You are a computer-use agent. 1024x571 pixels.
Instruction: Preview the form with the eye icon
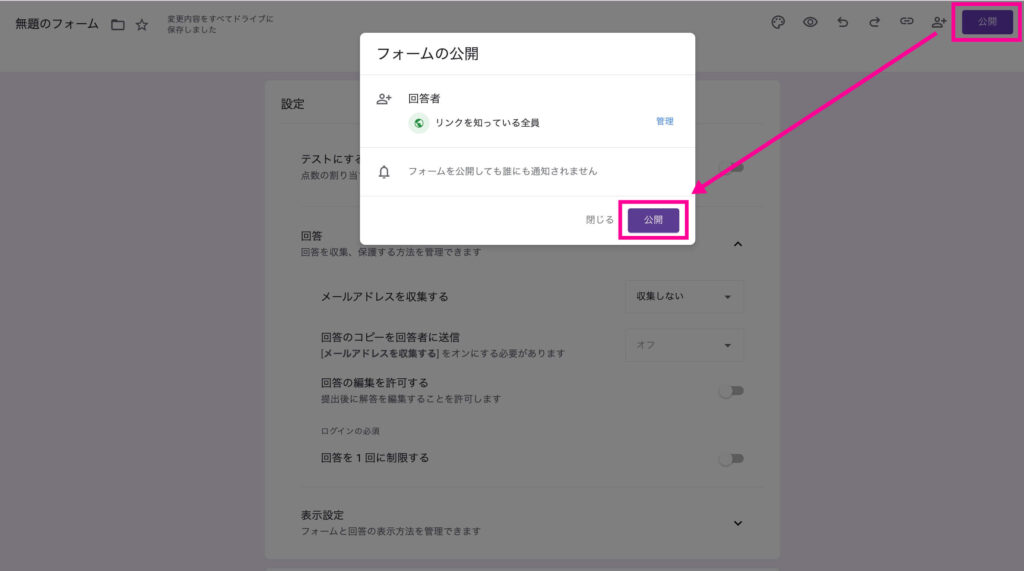pos(810,22)
